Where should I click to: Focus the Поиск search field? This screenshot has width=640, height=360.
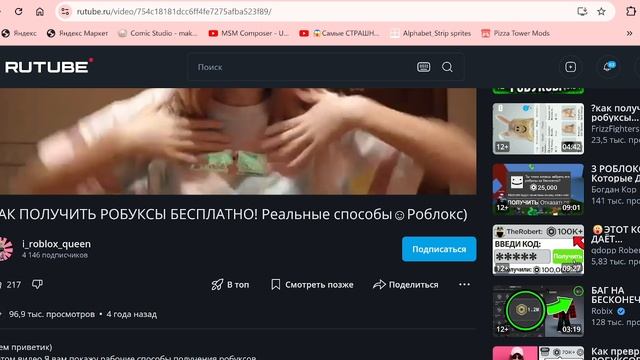(x=302, y=67)
